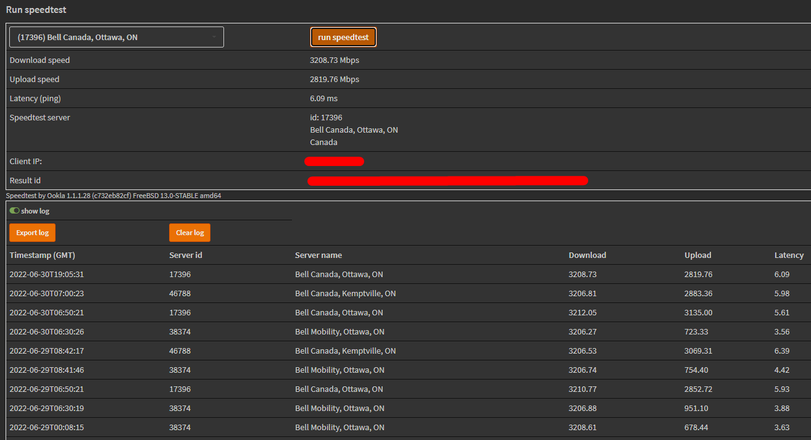Click the 2022-06-30T06:30:26 log entry
This screenshot has height=440, width=811.
[47, 331]
